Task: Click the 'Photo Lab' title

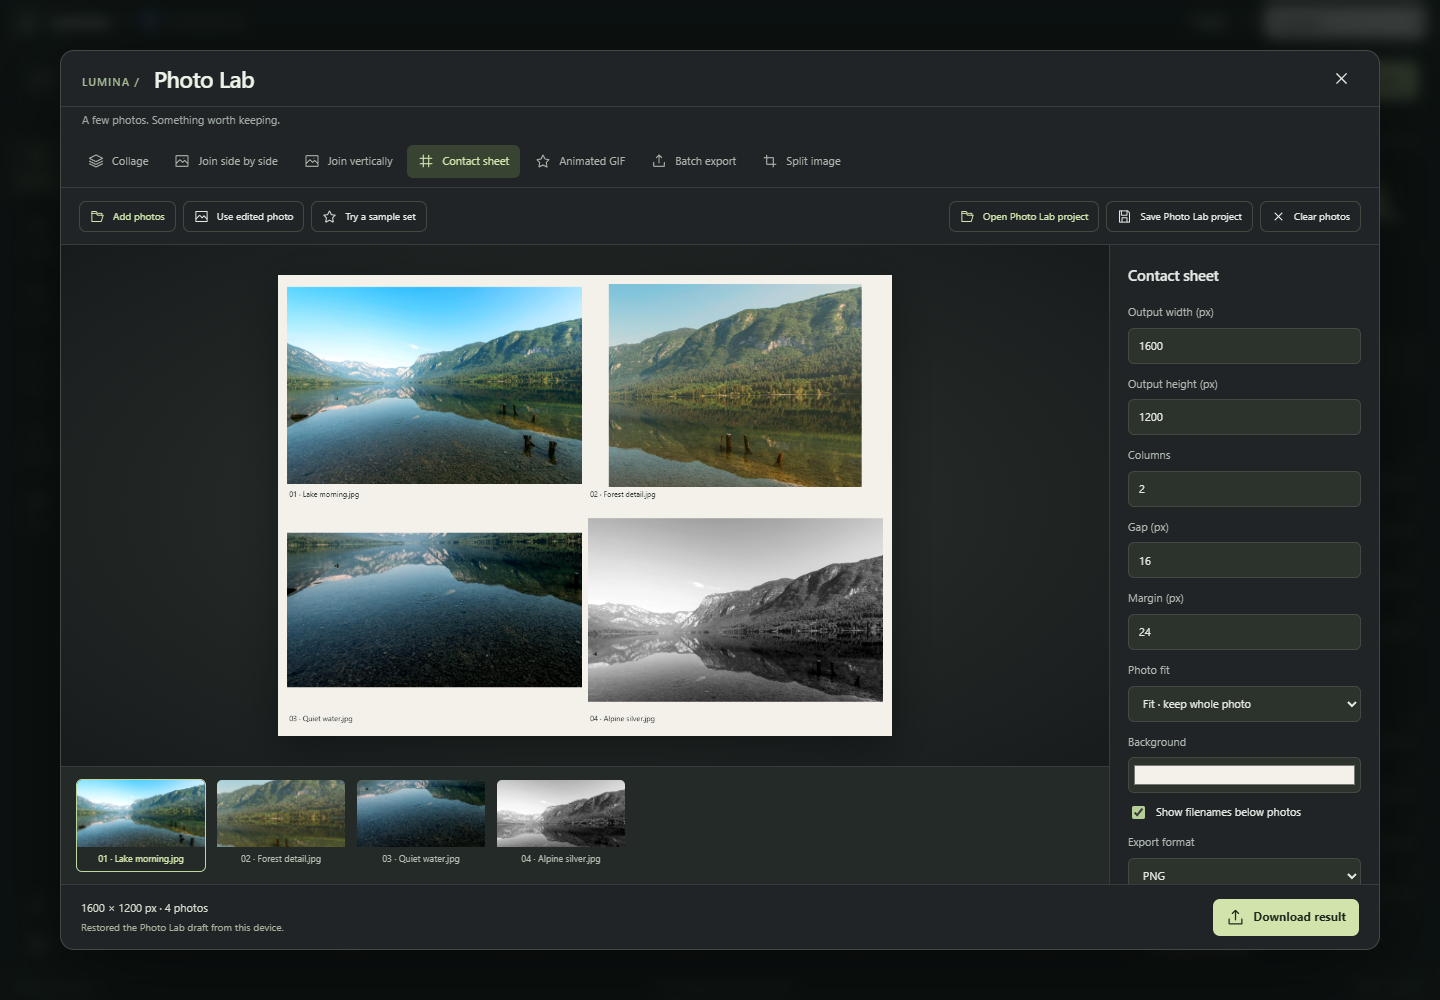Action: [x=204, y=80]
